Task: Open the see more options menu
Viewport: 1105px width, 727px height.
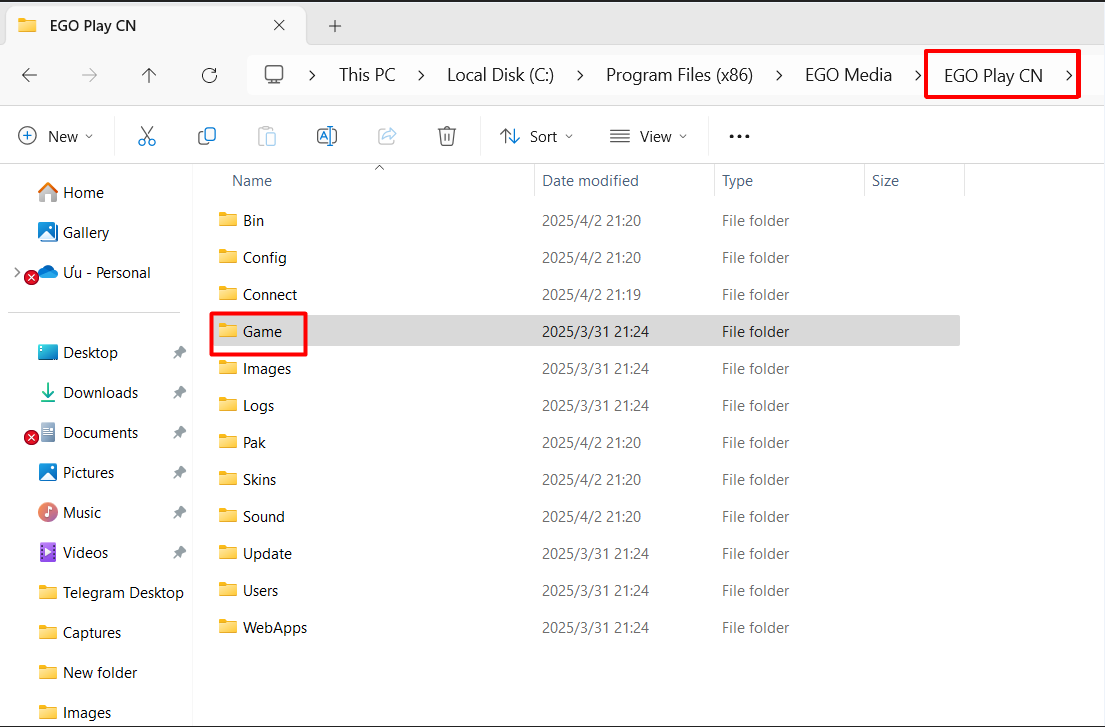Action: [x=739, y=137]
